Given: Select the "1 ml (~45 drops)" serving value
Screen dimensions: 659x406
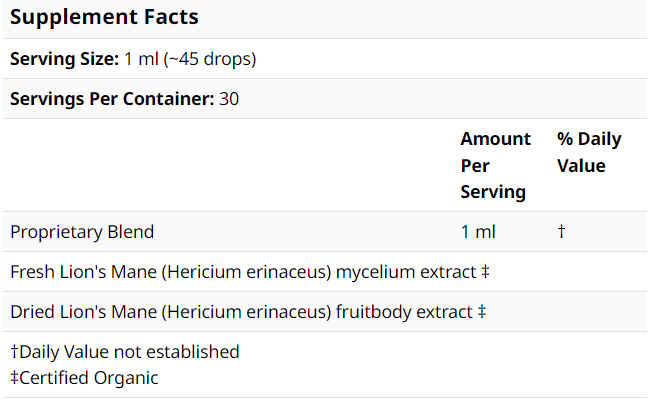Looking at the screenshot, I should pos(190,59).
